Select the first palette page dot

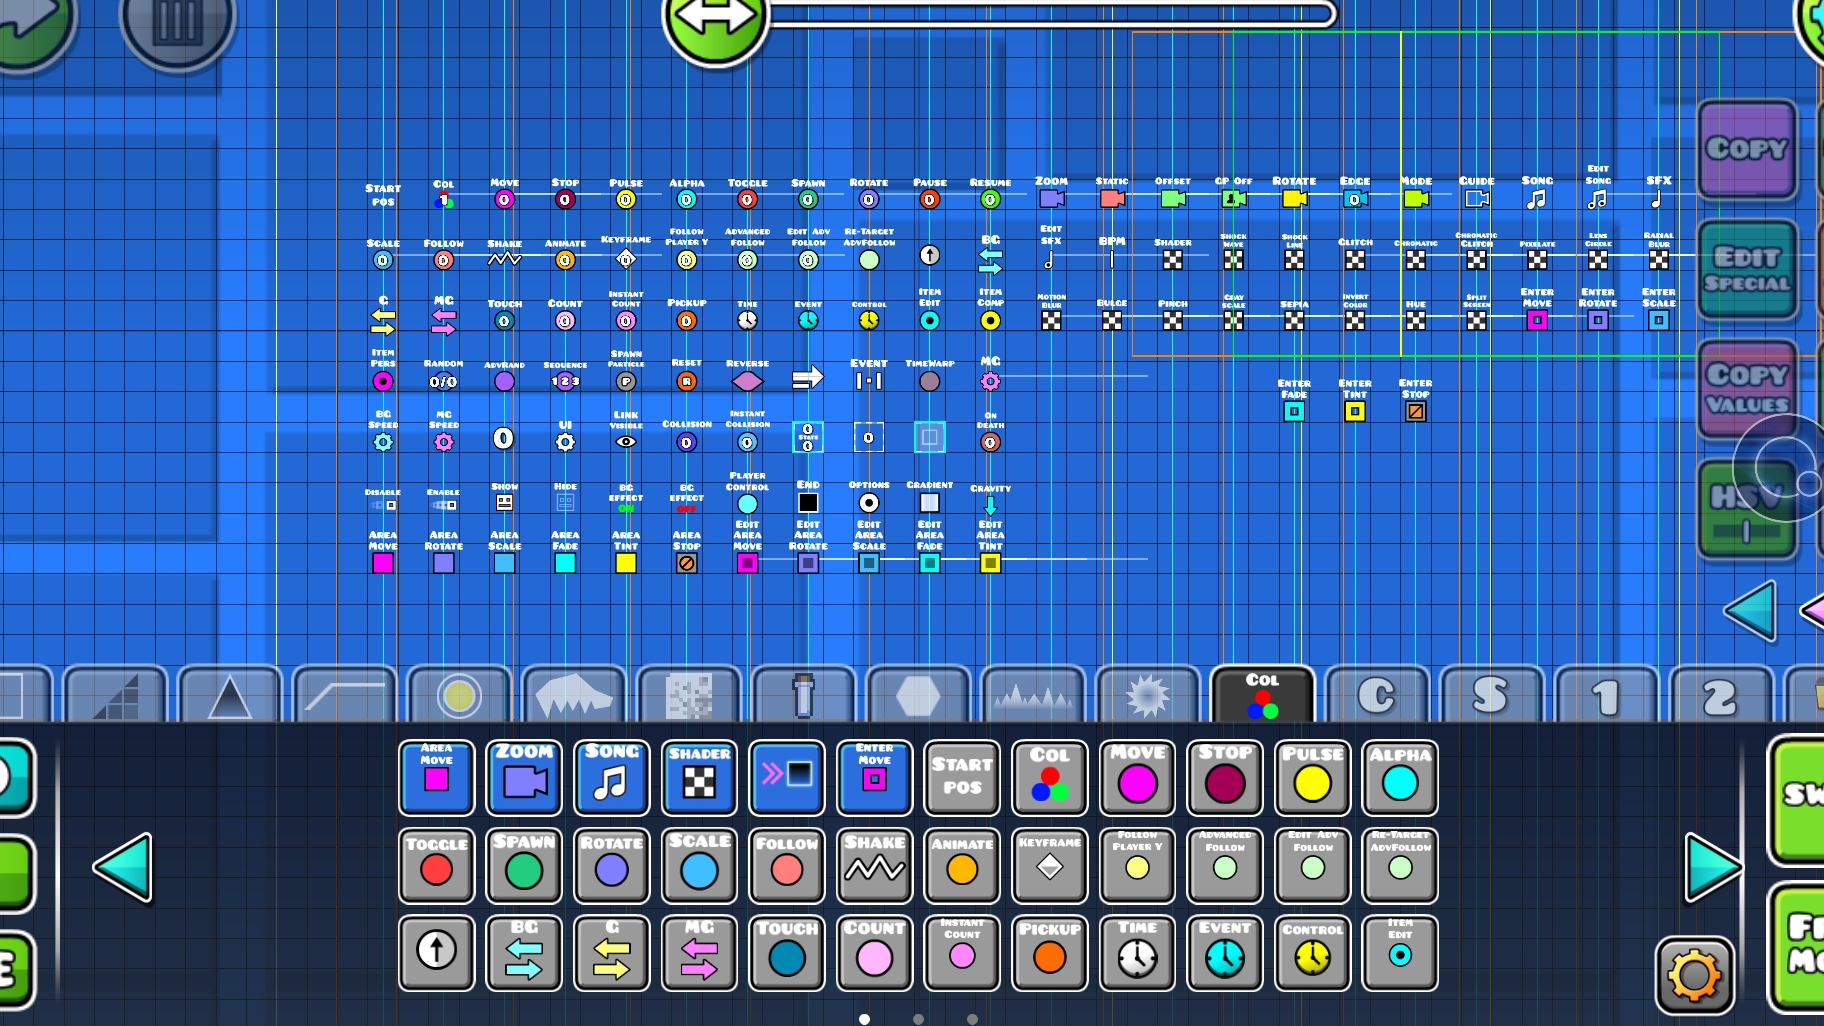[x=864, y=1019]
